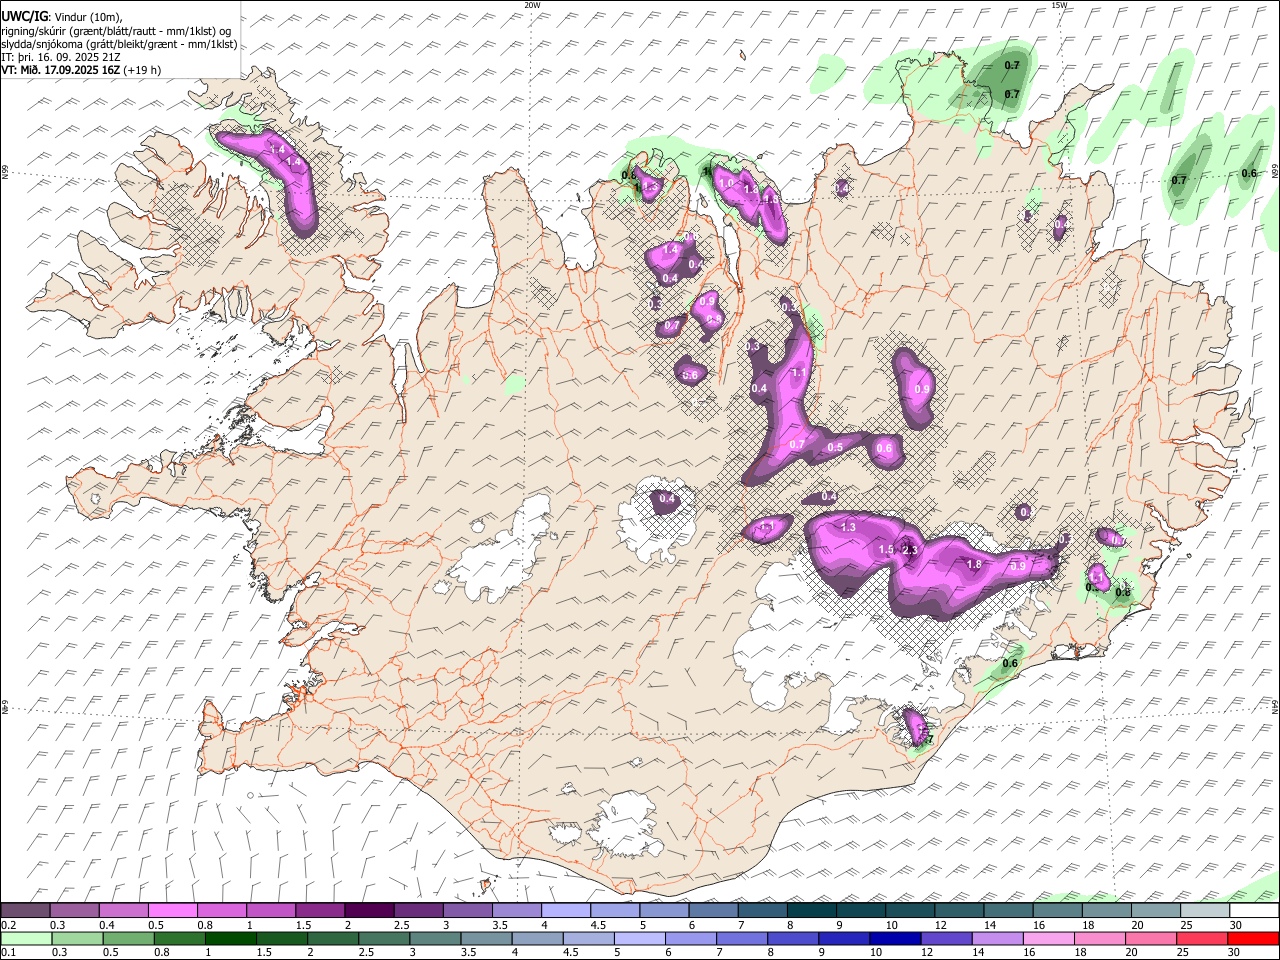Click the dark teal 8–9 swatch in the upper legend row

click(811, 911)
